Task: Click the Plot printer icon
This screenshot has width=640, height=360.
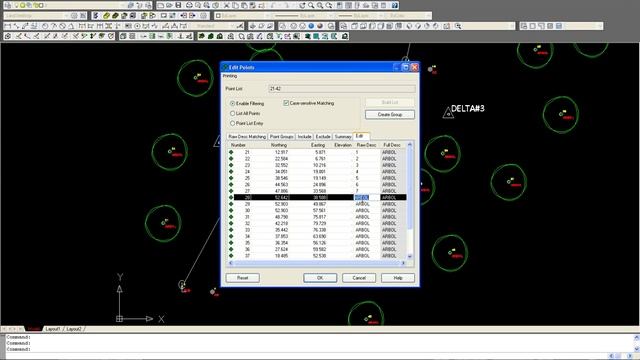Action: (x=189, y=5)
